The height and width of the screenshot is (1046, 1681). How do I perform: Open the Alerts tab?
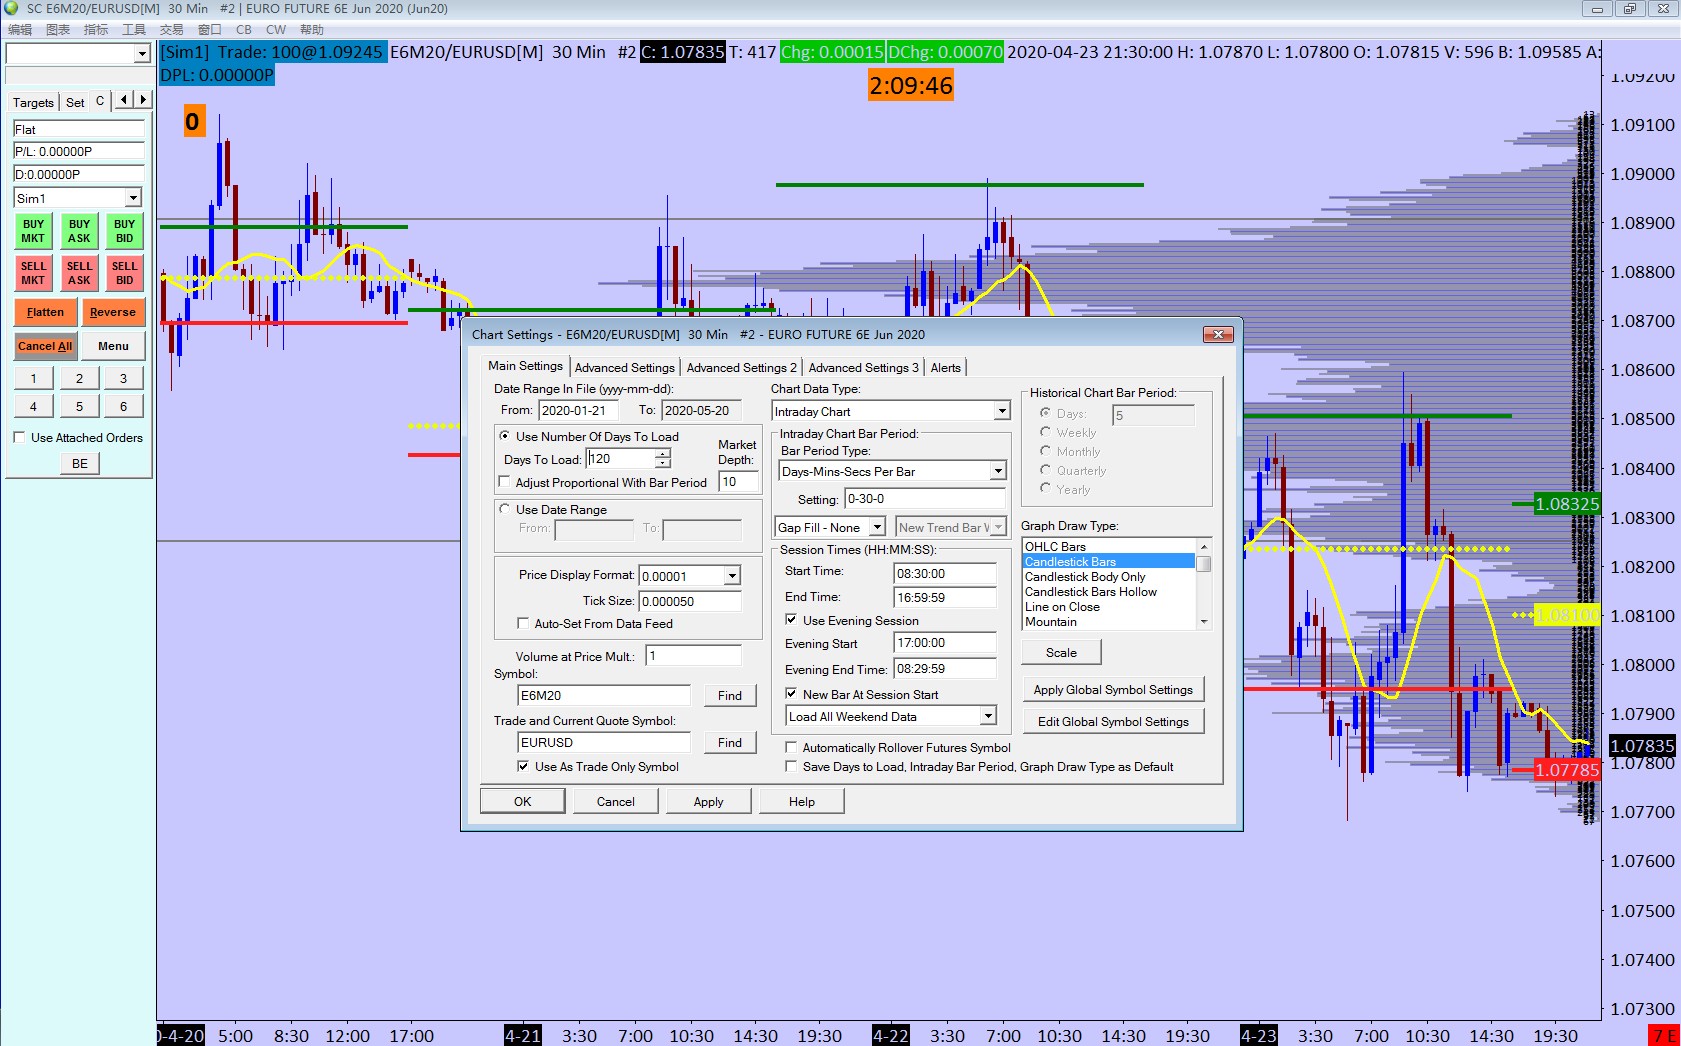(x=945, y=368)
